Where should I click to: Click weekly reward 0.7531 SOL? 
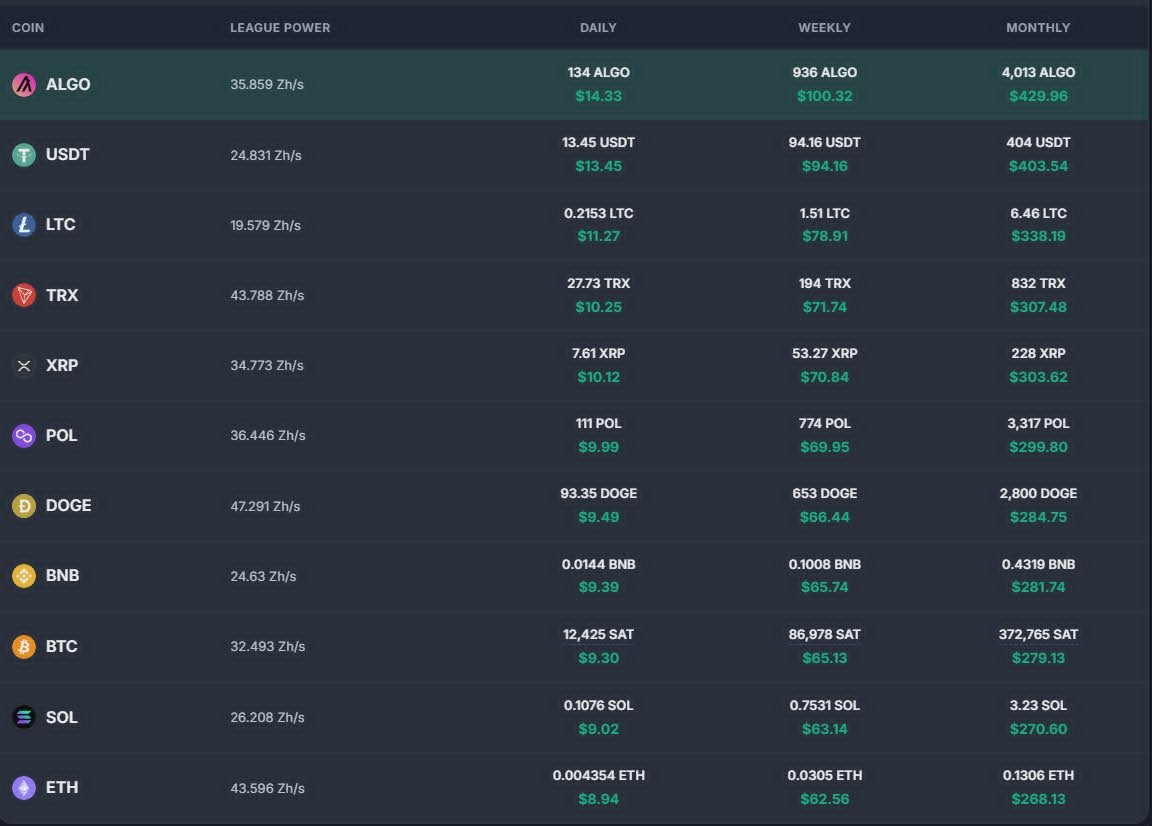[x=824, y=705]
